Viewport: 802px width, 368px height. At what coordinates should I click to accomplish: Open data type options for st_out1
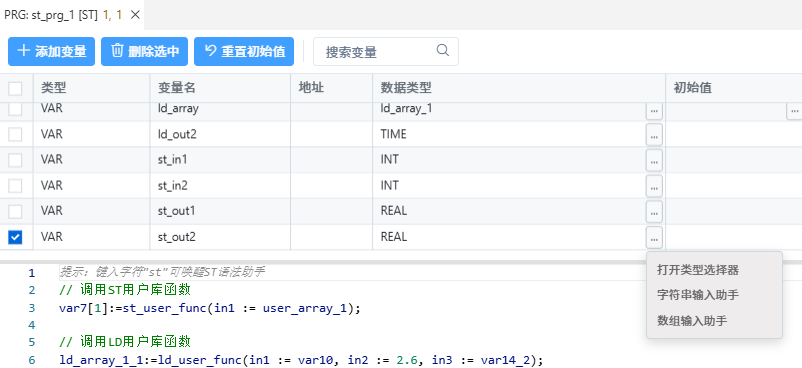coord(654,212)
